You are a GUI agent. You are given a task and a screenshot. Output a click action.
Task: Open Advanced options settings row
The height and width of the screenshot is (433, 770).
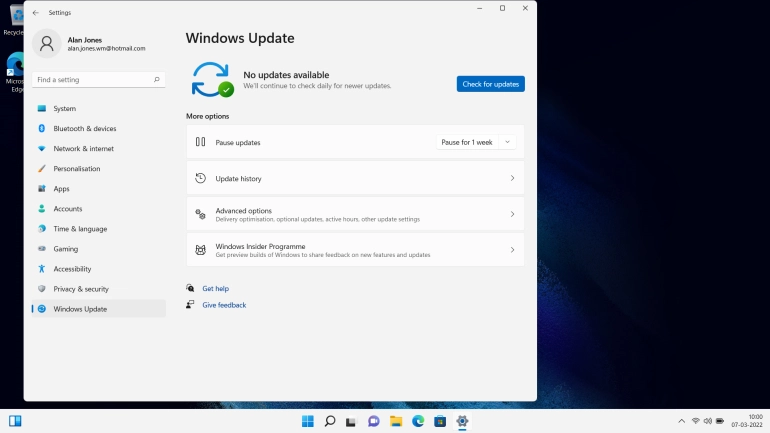point(355,214)
